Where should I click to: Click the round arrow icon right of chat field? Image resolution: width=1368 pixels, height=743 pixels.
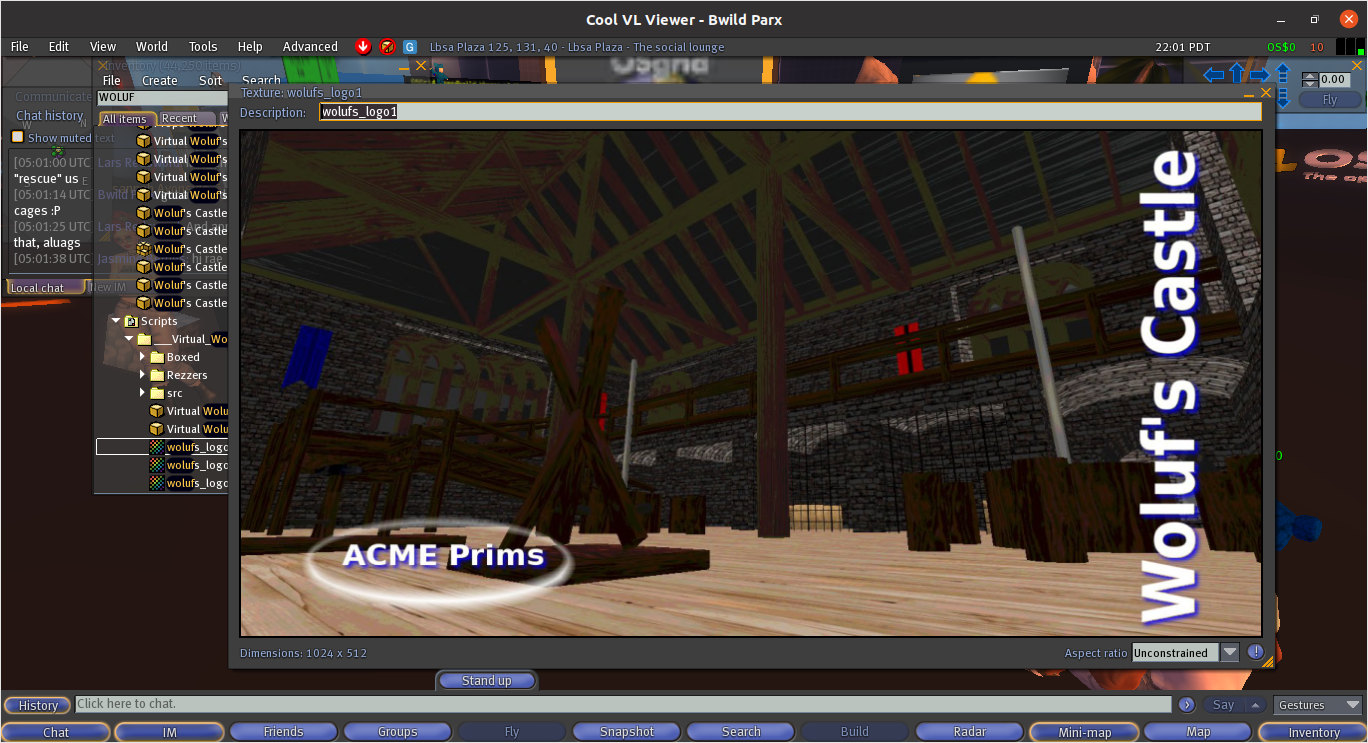(x=1186, y=705)
